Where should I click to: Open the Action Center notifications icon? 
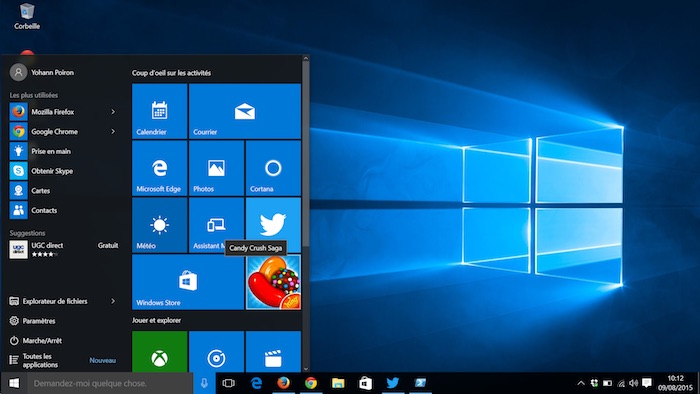pyautogui.click(x=646, y=383)
